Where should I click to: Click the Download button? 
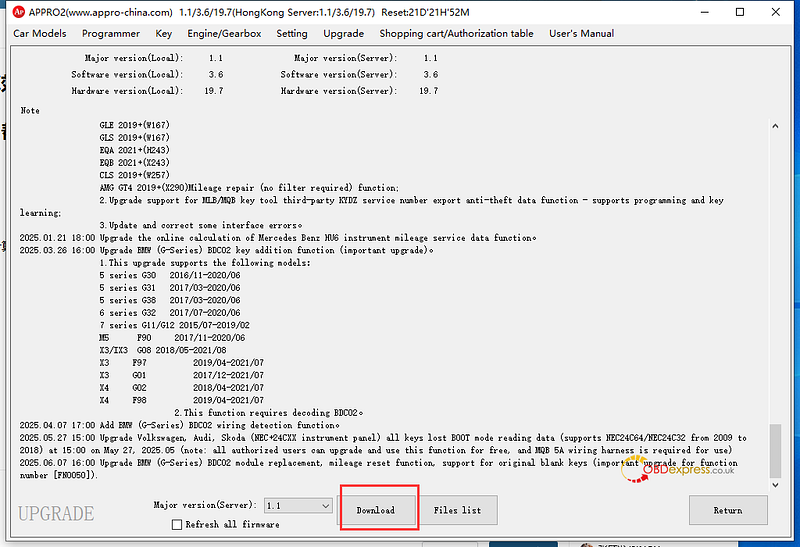coord(376,510)
